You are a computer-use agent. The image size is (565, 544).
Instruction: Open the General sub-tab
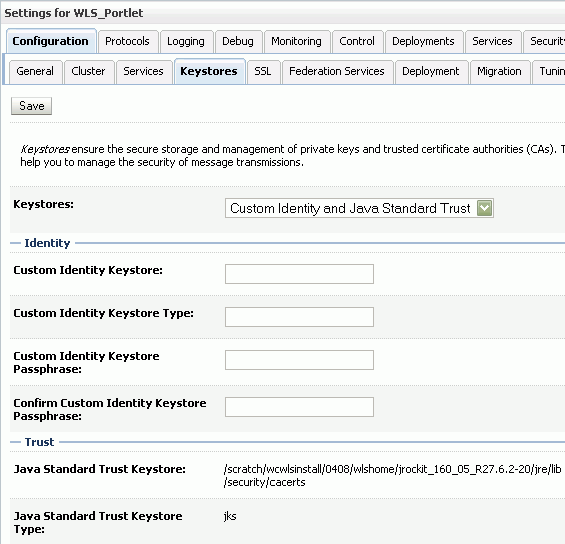tap(35, 71)
